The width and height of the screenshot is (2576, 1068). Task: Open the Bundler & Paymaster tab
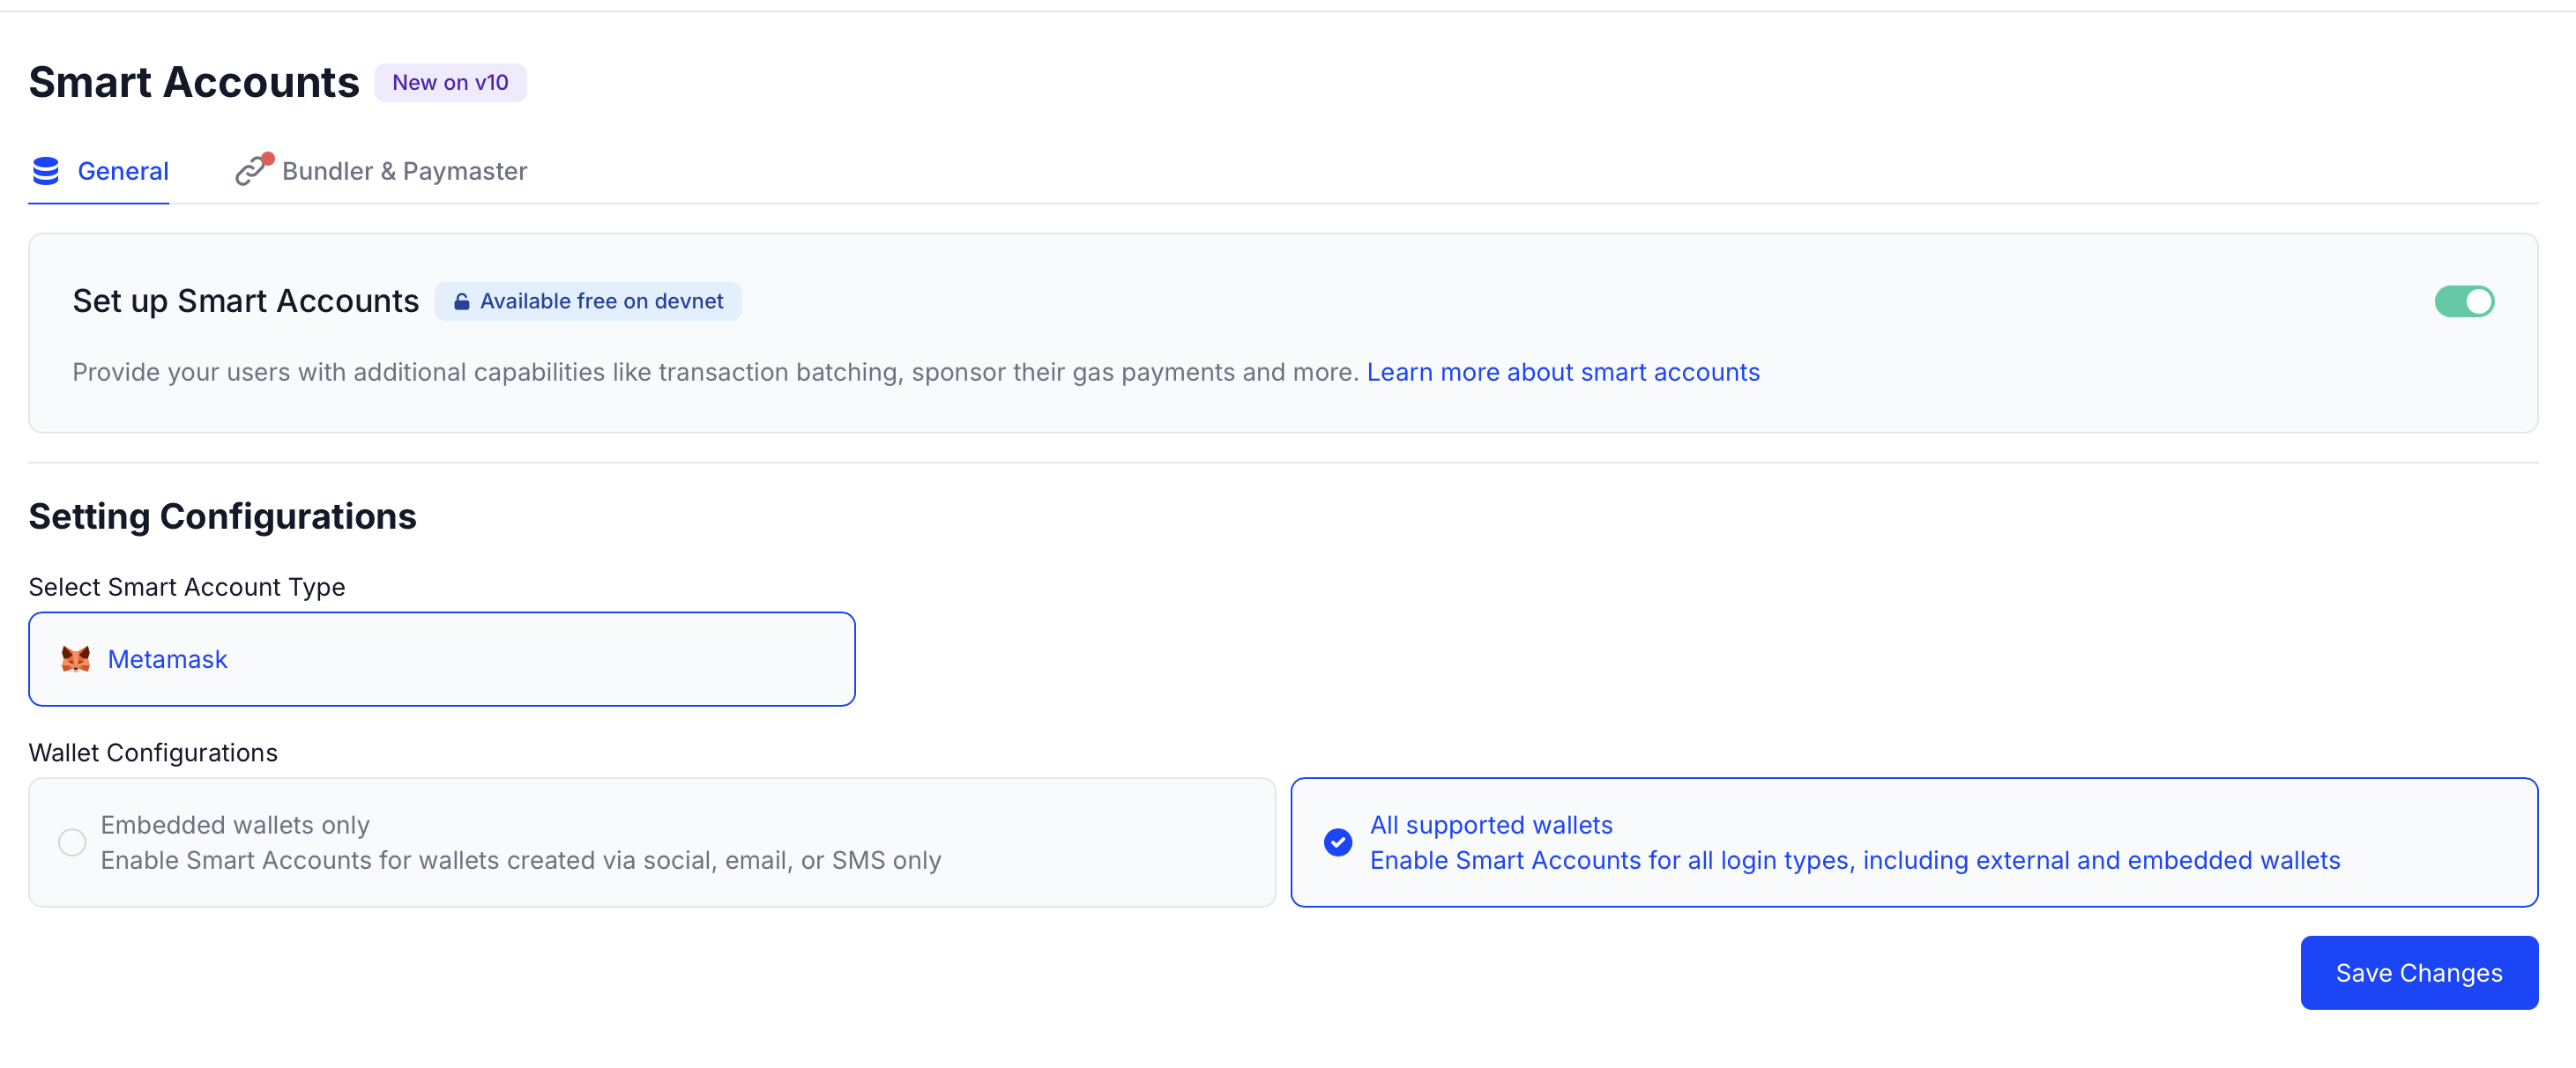[404, 171]
